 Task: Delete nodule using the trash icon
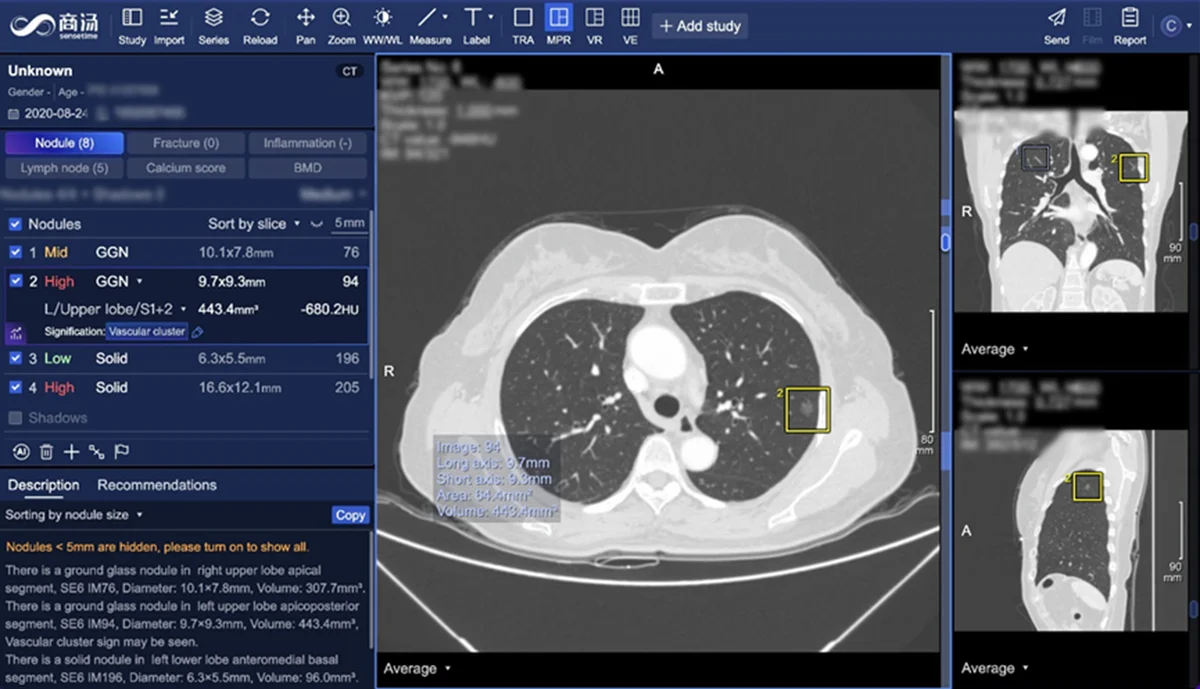(46, 452)
